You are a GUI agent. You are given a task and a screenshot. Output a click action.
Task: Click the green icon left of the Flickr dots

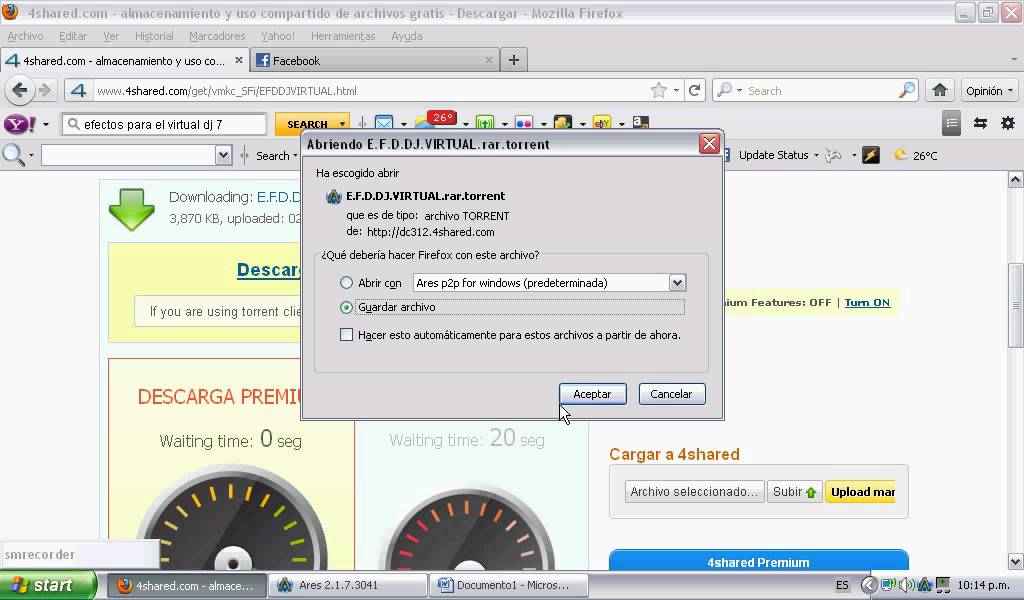click(485, 122)
